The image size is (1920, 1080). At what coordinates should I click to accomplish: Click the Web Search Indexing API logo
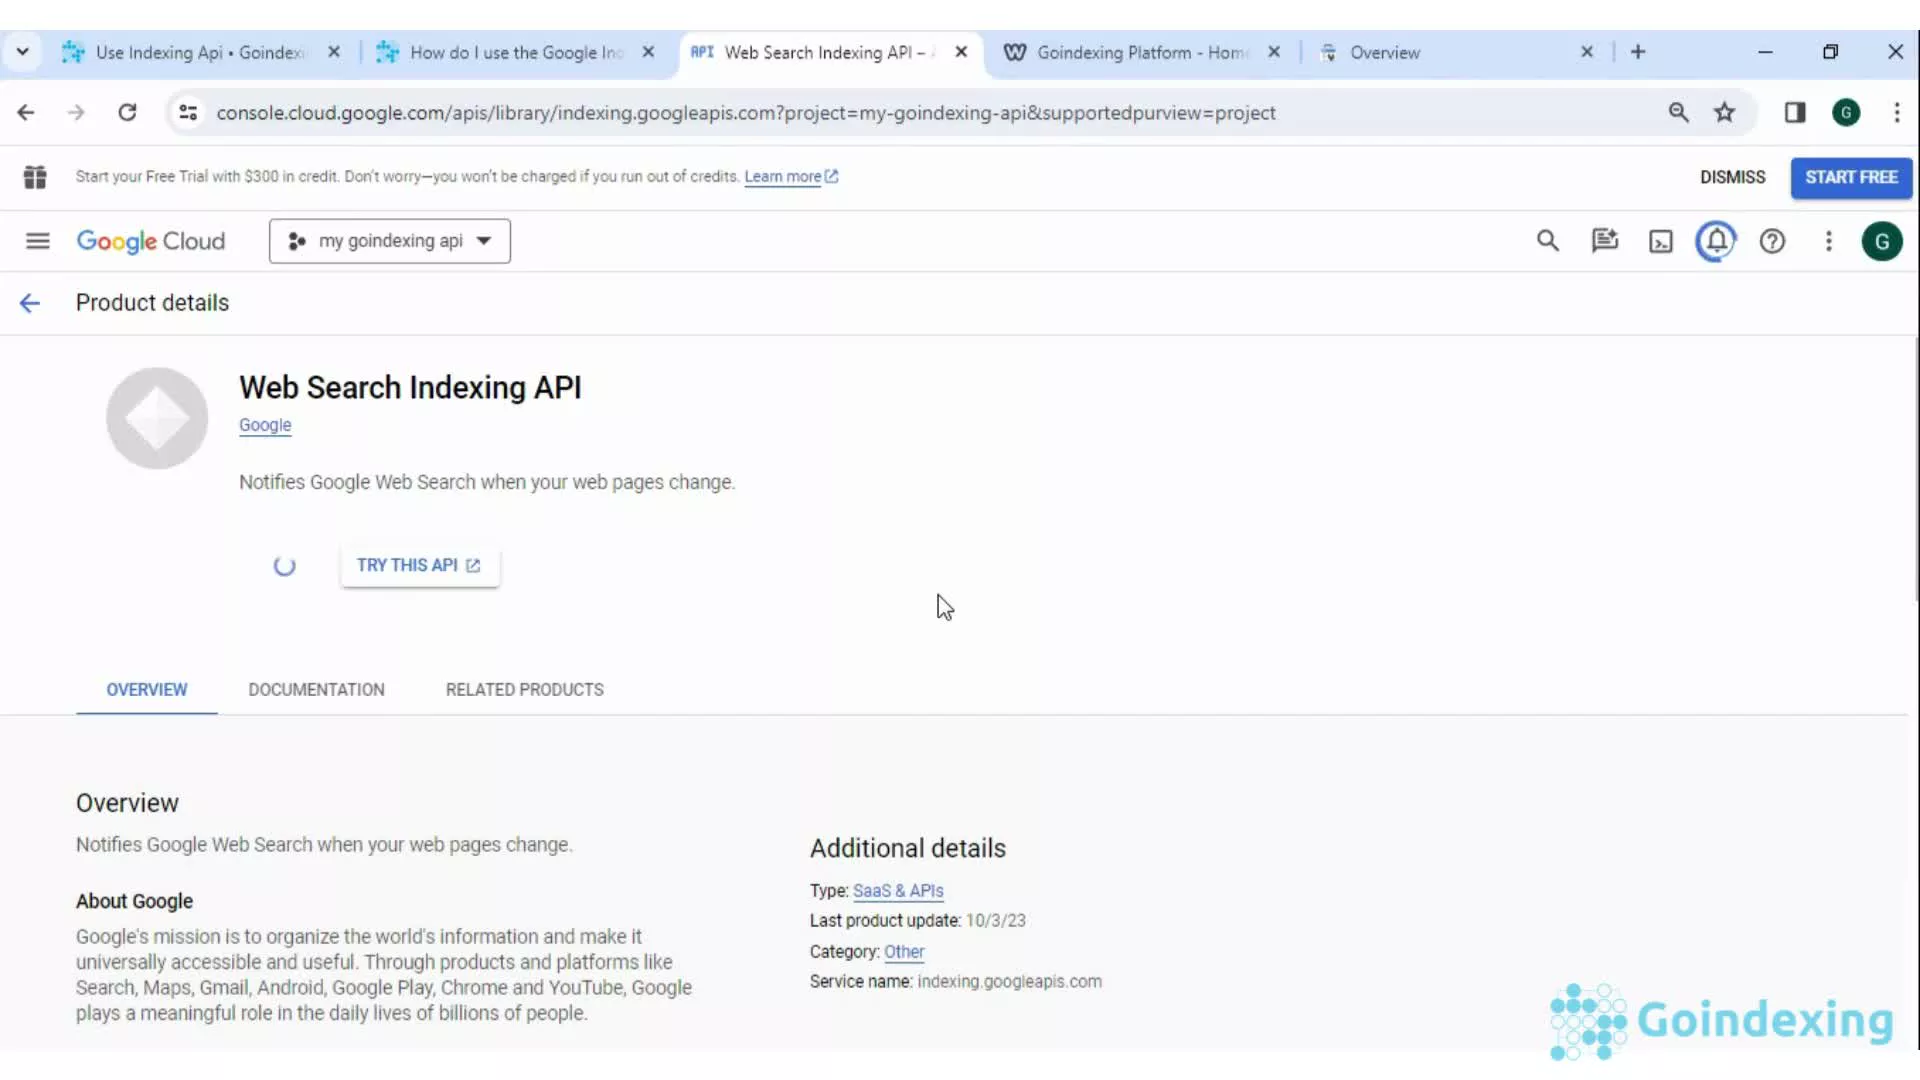click(x=157, y=418)
